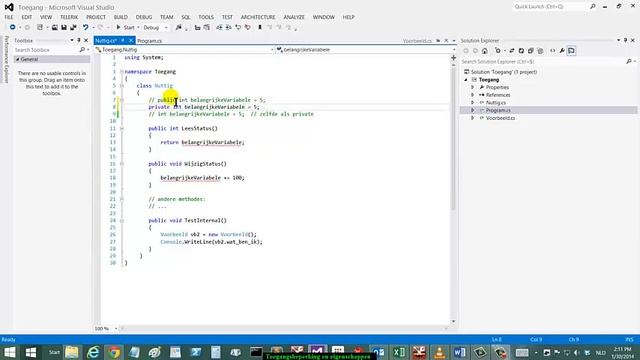This screenshot has width=640, height=360.
Task: Collapse the TestInternal method outline
Action: [x=122, y=220]
